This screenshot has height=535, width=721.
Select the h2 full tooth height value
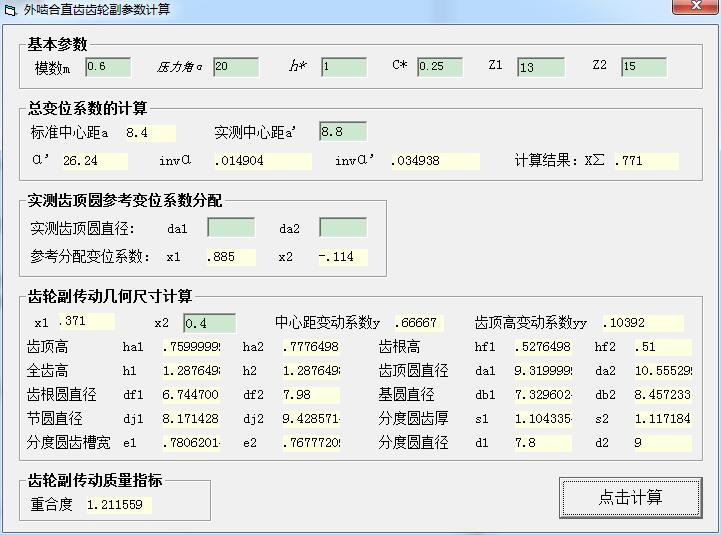[x=311, y=371]
